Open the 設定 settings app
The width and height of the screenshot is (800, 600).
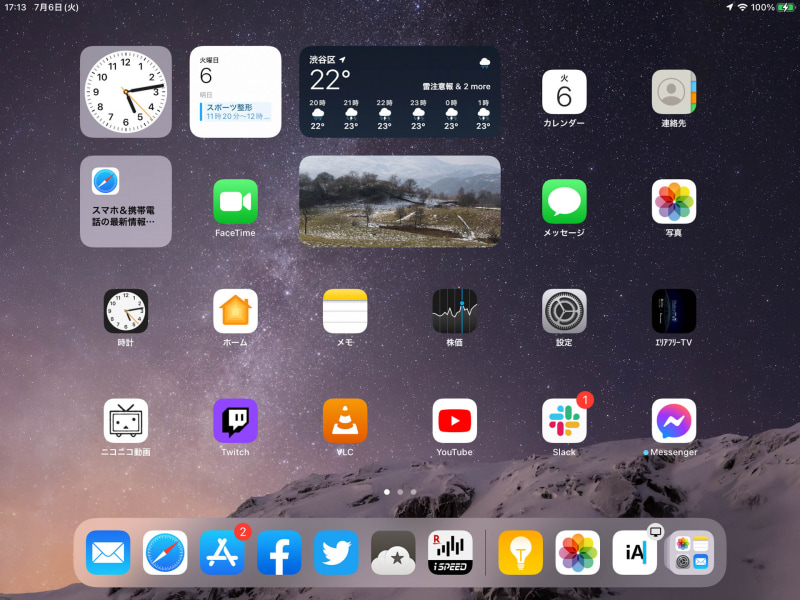click(x=564, y=311)
